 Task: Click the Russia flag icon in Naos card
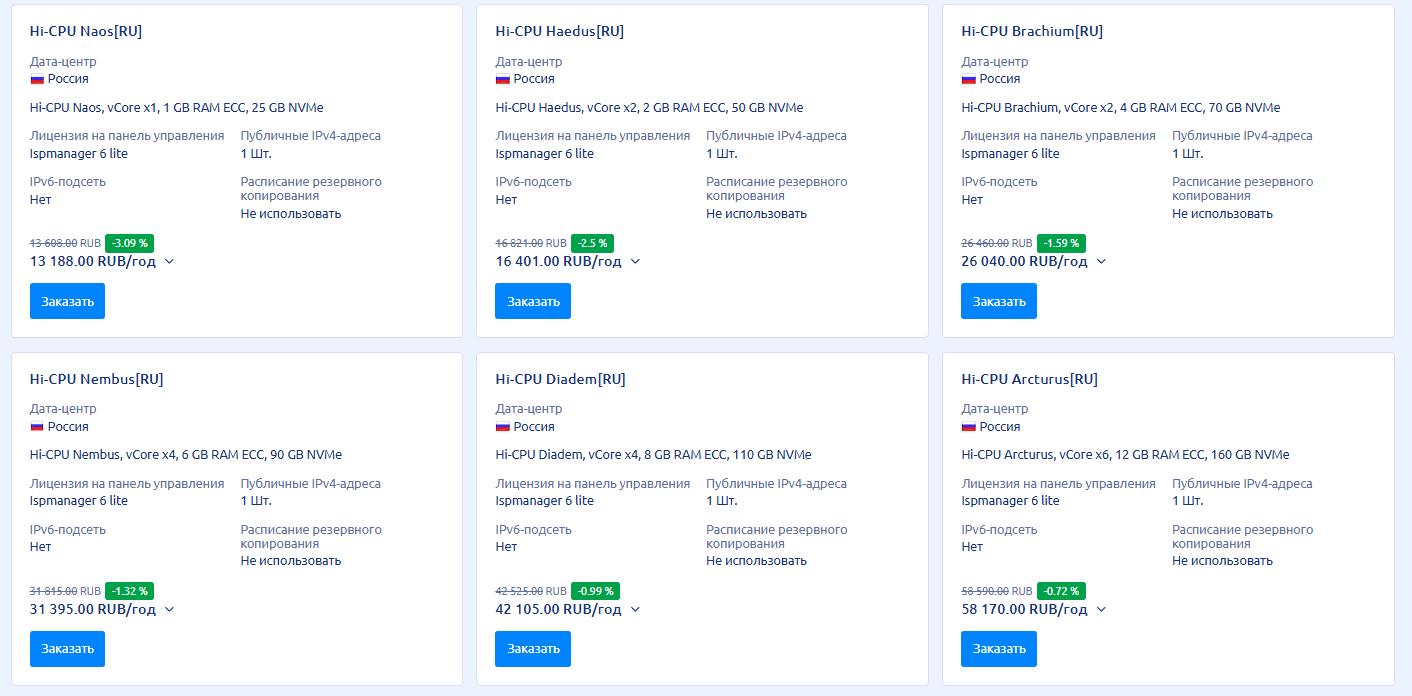point(37,79)
